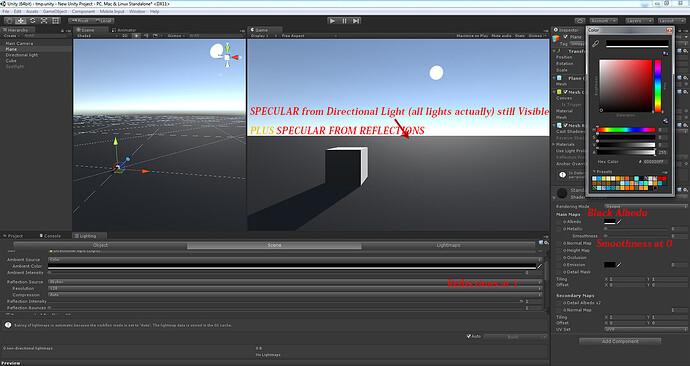Open the cloud services icon
Screen dimensions: 690x366
[x=580, y=21]
